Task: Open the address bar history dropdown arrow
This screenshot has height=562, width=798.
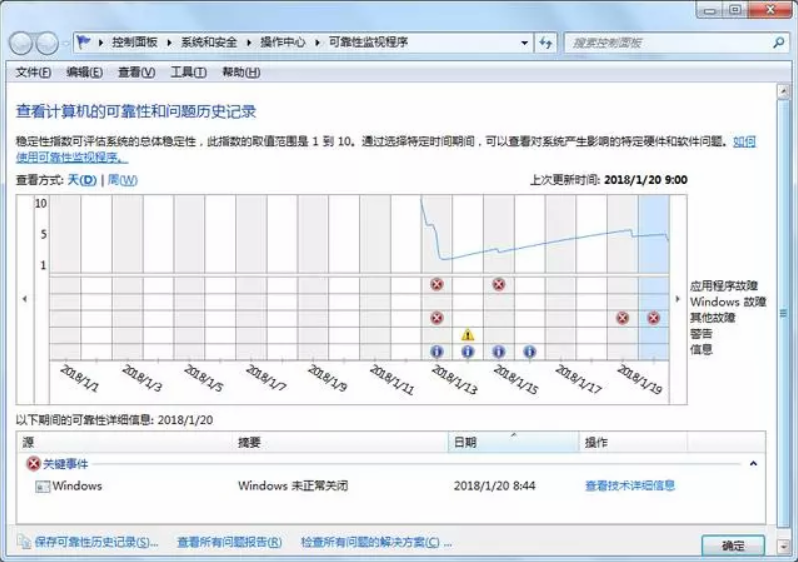Action: 525,43
